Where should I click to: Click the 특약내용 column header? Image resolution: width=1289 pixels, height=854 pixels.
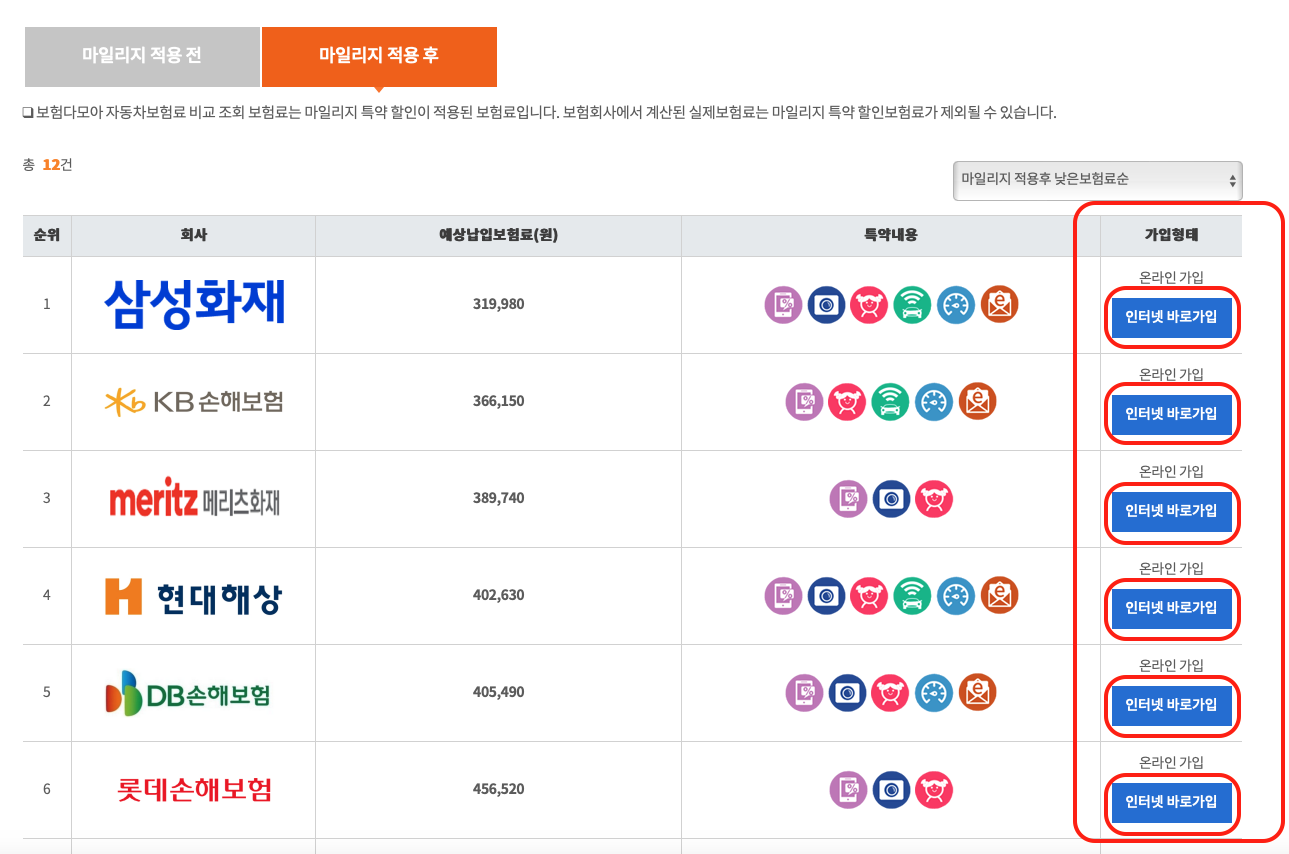click(x=891, y=236)
